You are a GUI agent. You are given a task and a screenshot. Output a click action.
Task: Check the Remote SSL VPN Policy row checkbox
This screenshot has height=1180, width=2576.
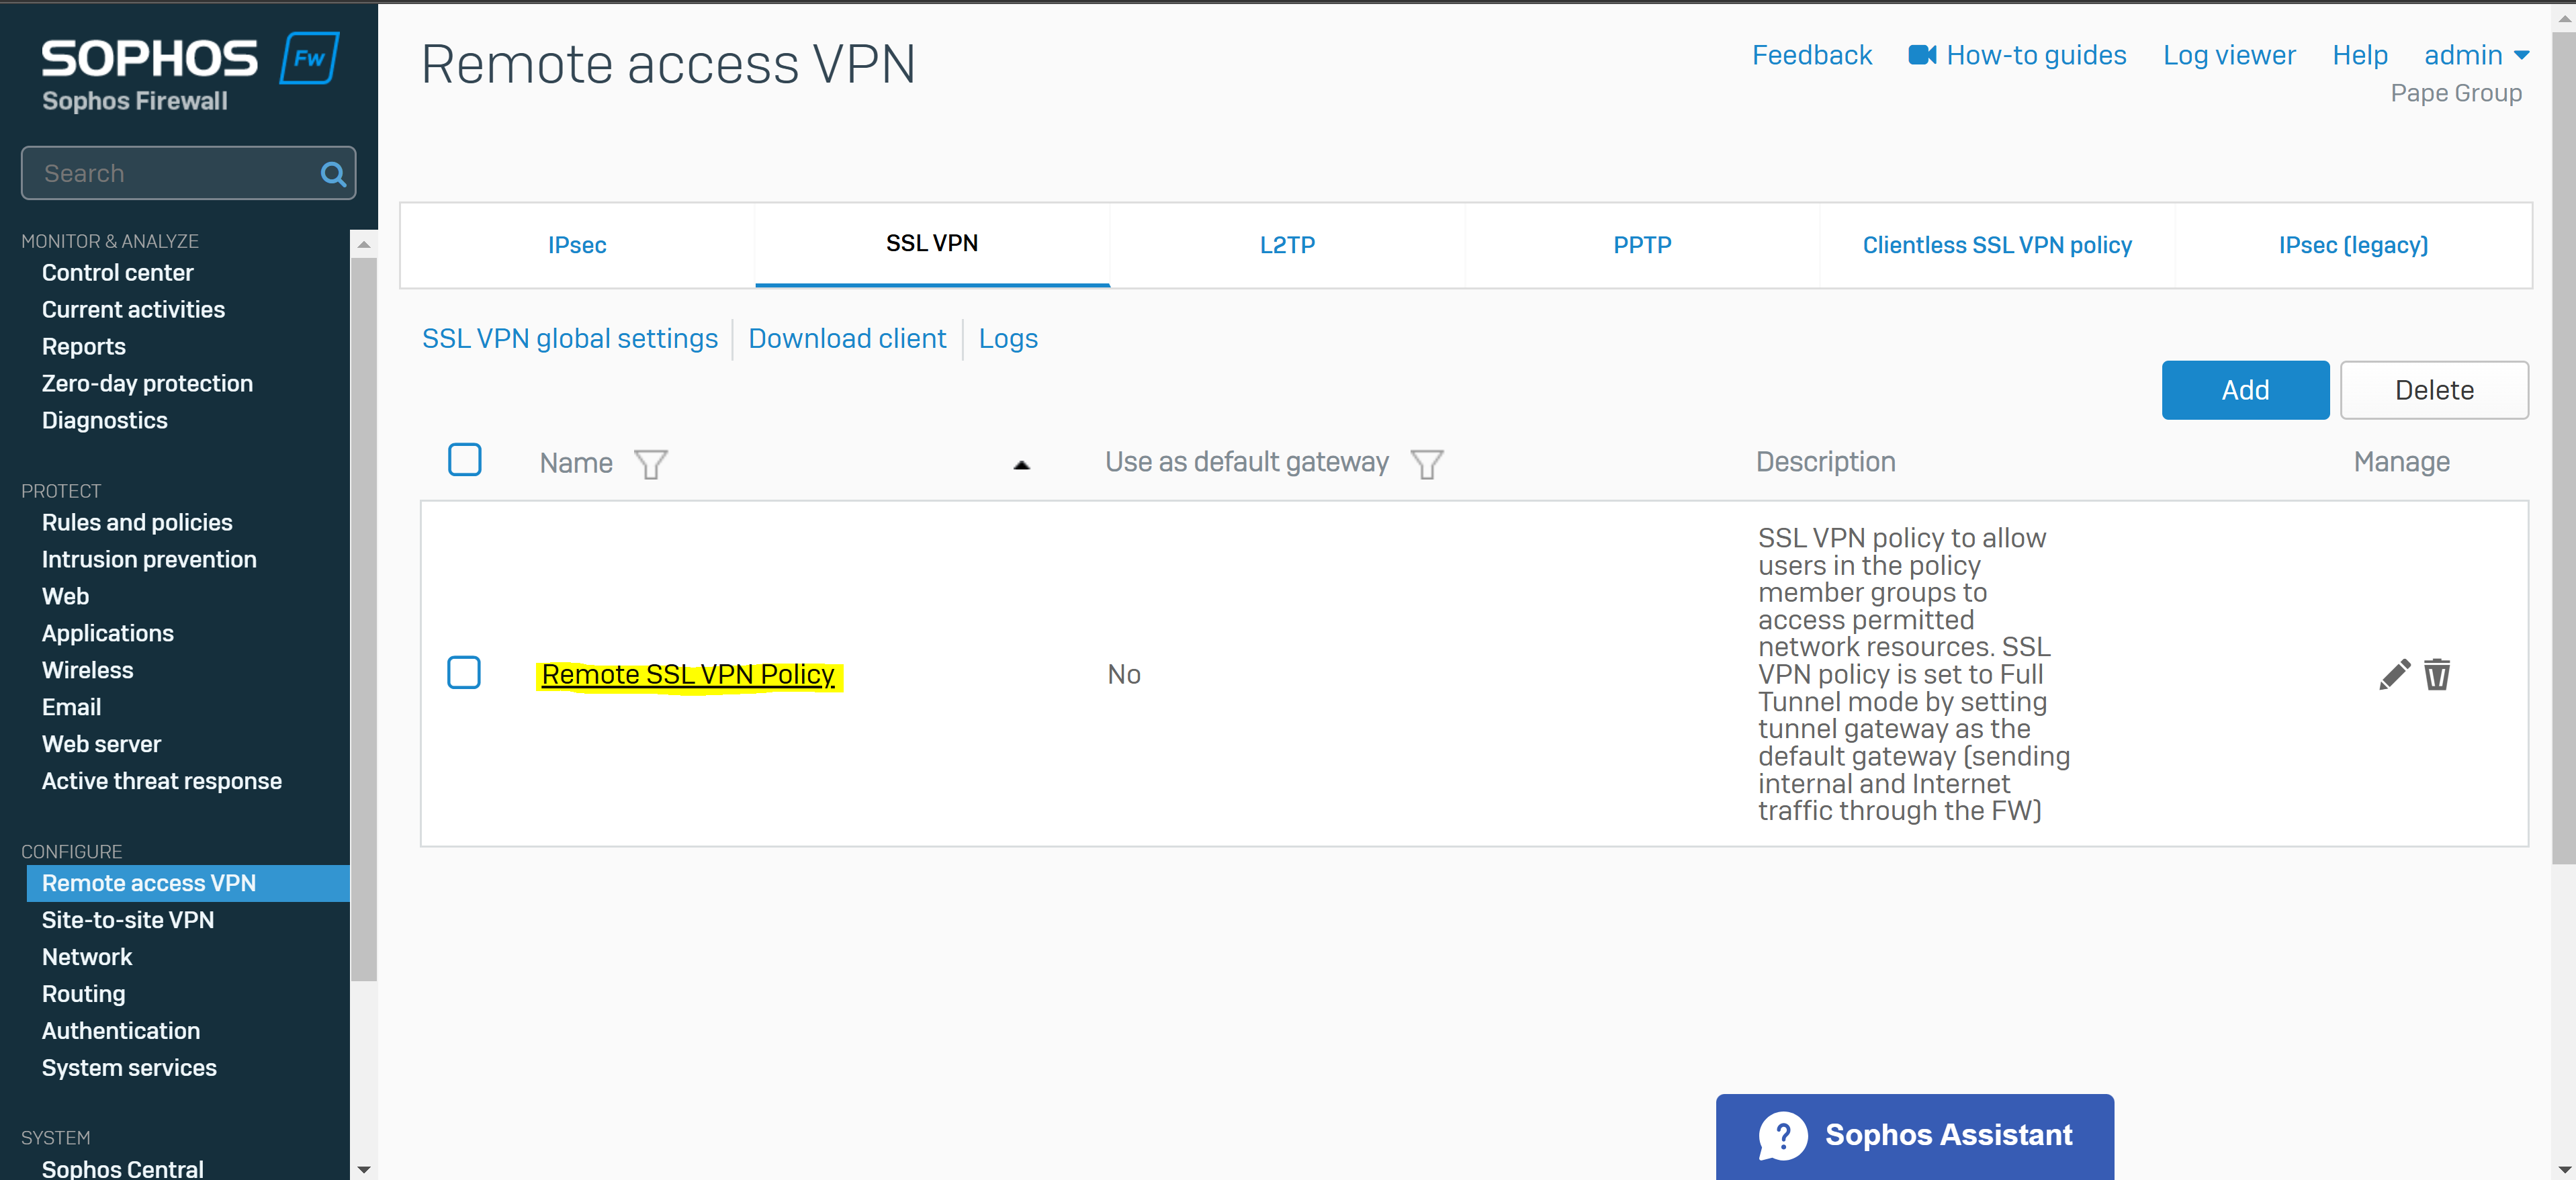(x=464, y=673)
